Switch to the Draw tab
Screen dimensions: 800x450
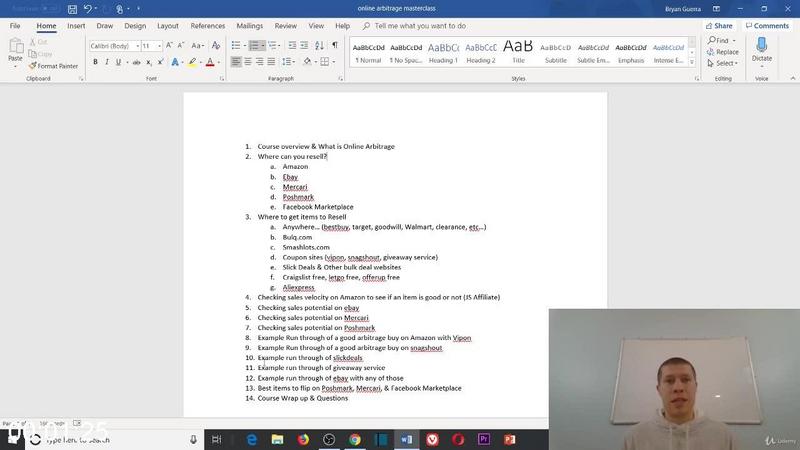(105, 26)
